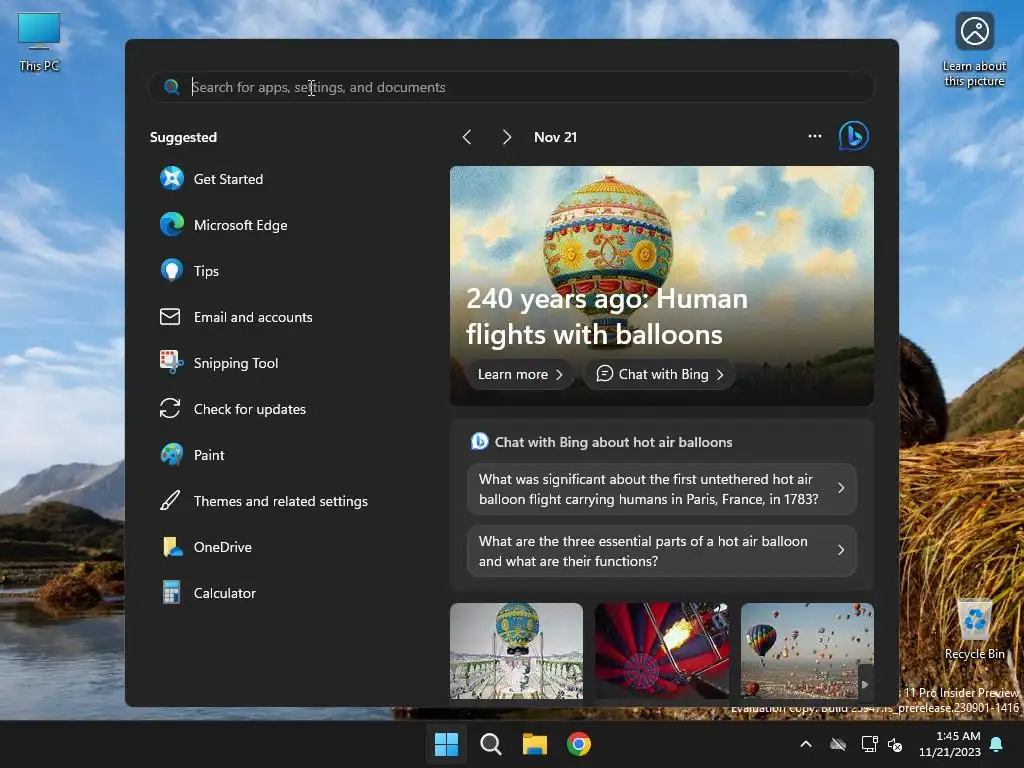Click thumbnail row next arrow
The height and width of the screenshot is (768, 1024).
click(865, 684)
